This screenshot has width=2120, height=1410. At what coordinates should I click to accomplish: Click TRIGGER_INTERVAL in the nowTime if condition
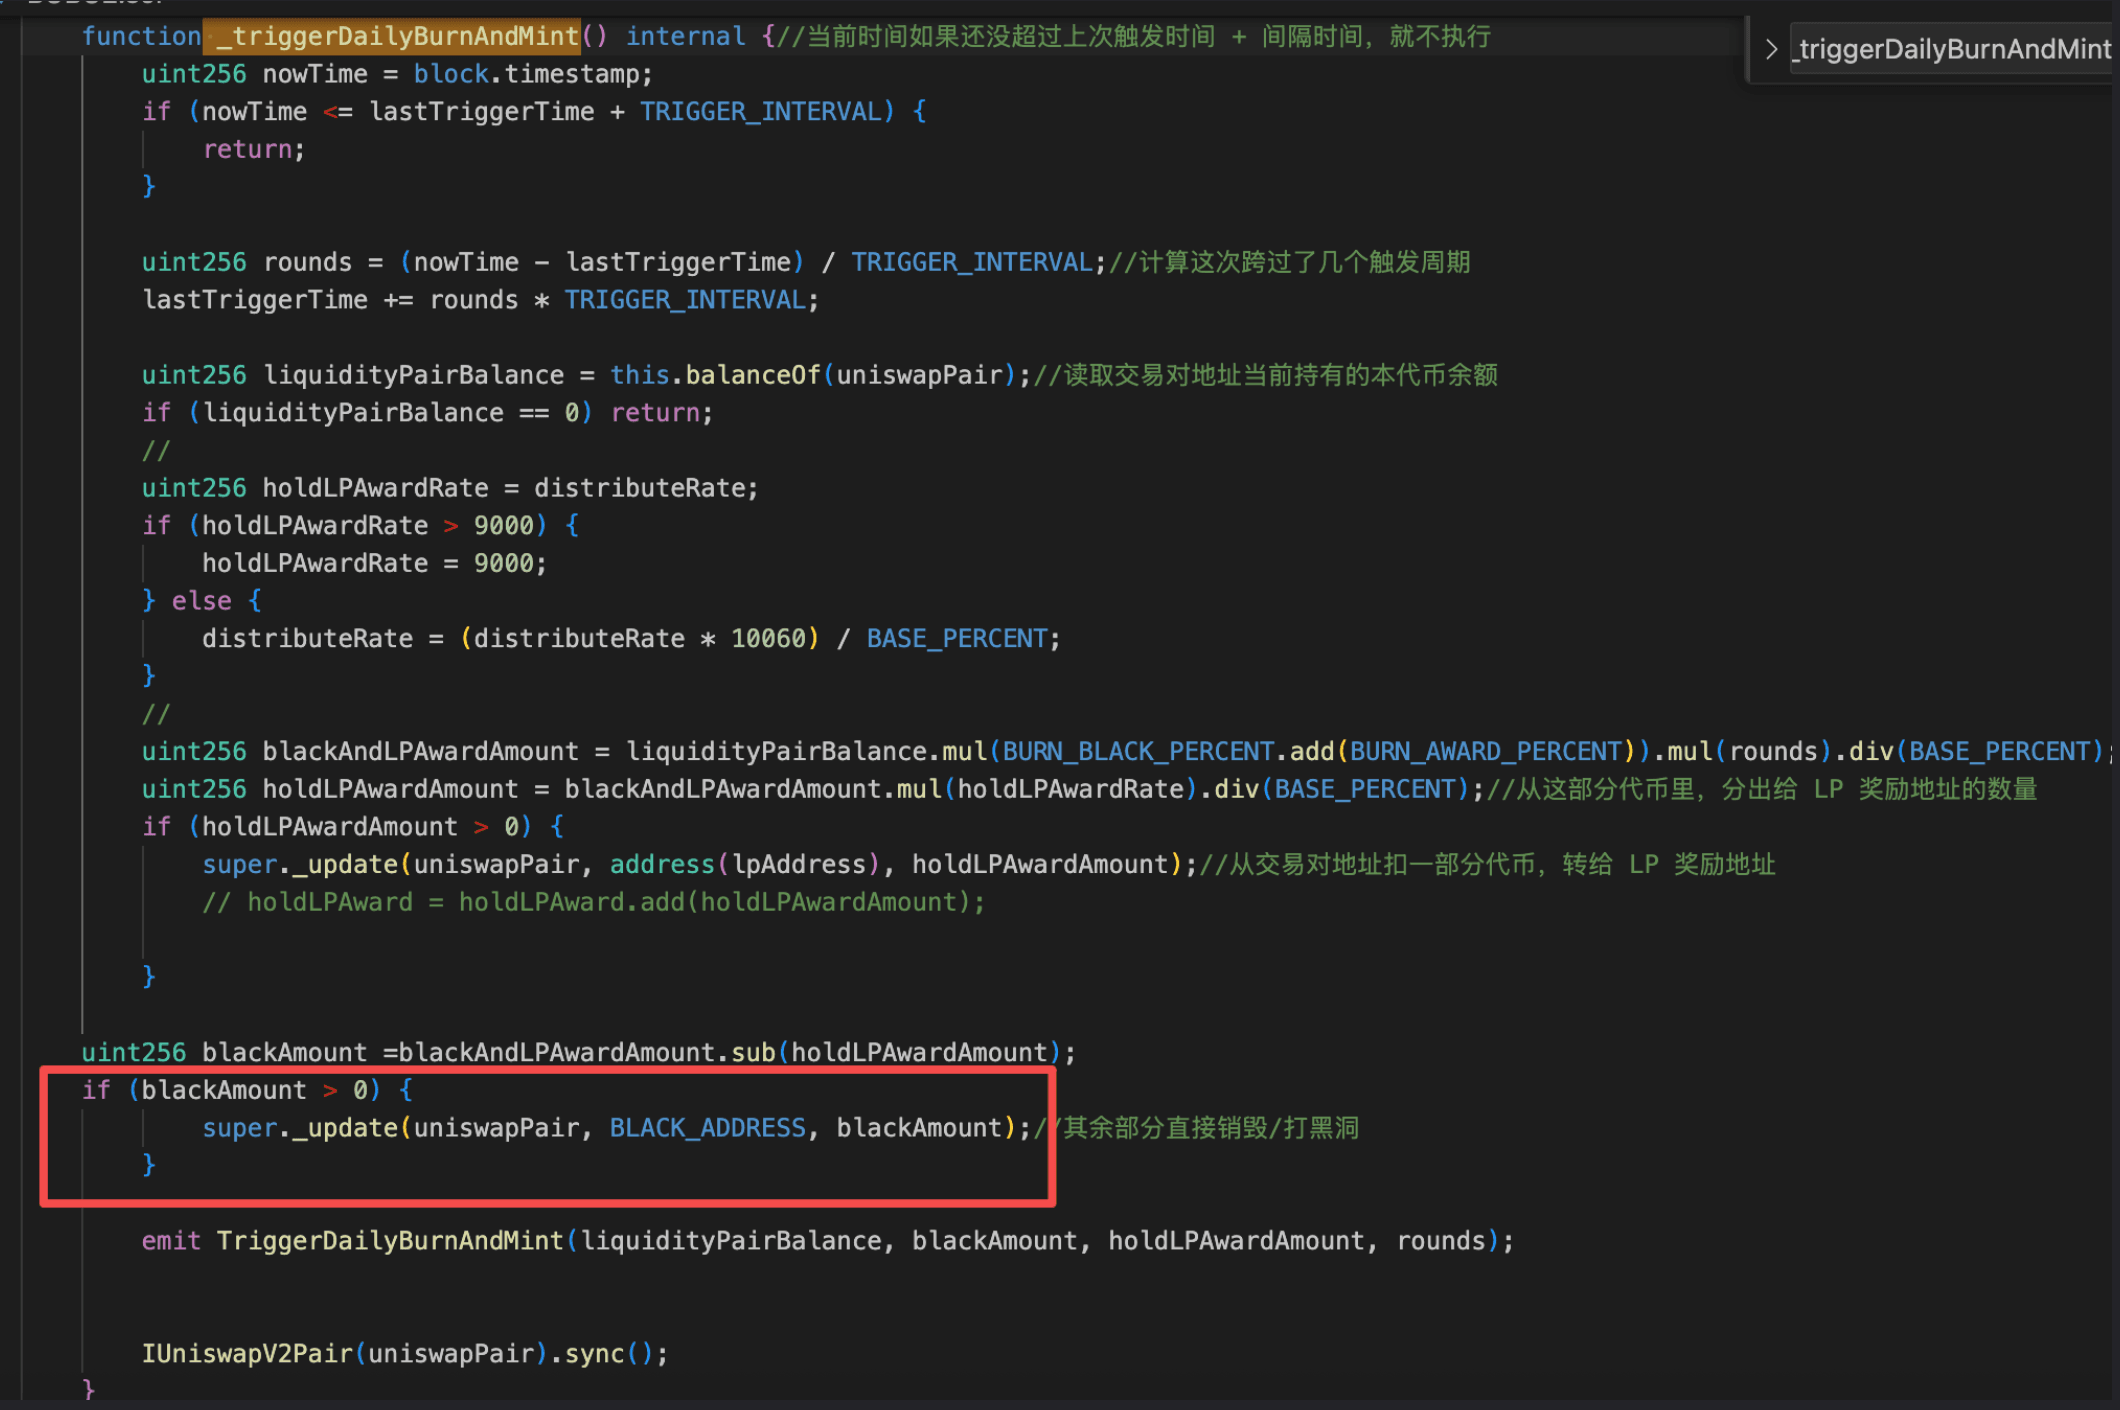(760, 112)
